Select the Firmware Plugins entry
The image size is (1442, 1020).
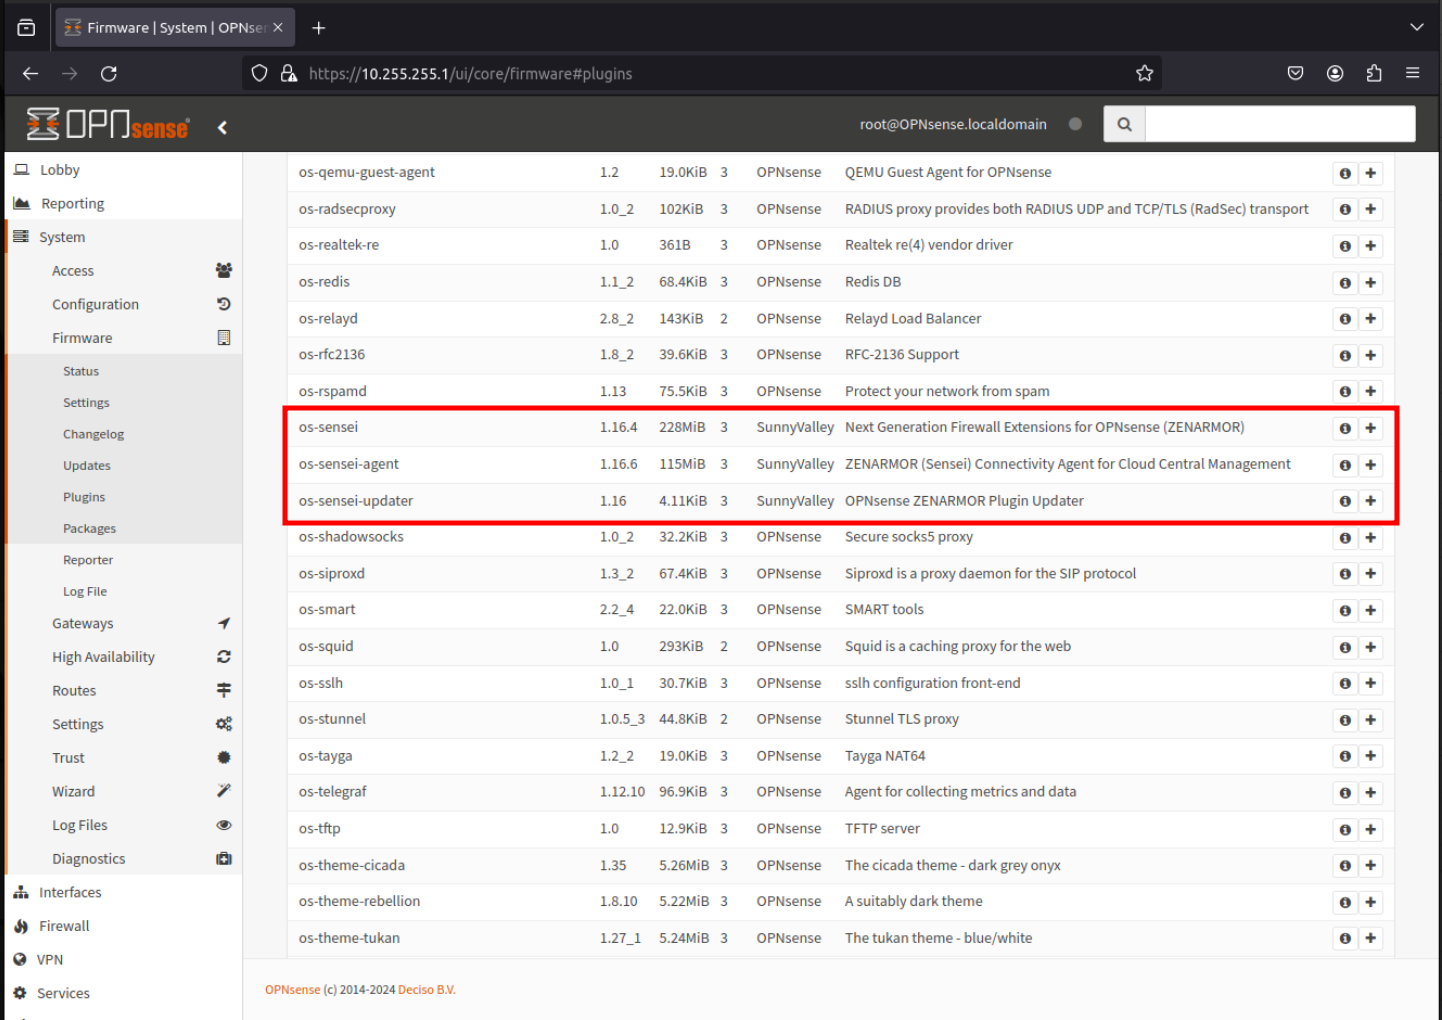123,497
